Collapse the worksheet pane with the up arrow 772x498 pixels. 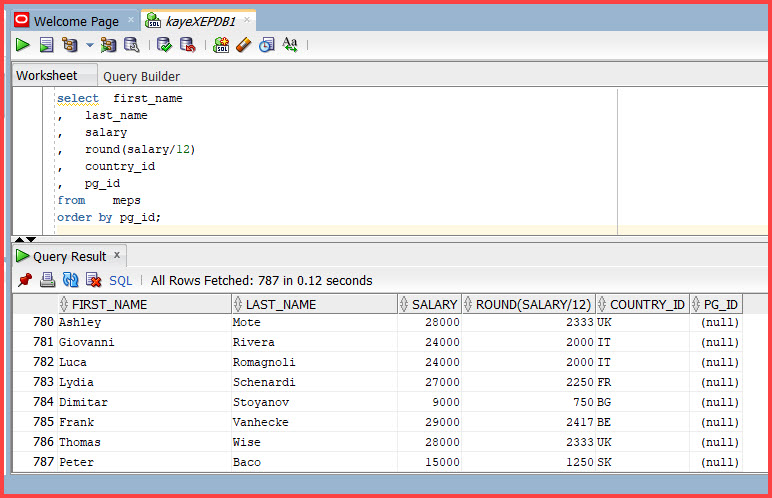[19, 239]
